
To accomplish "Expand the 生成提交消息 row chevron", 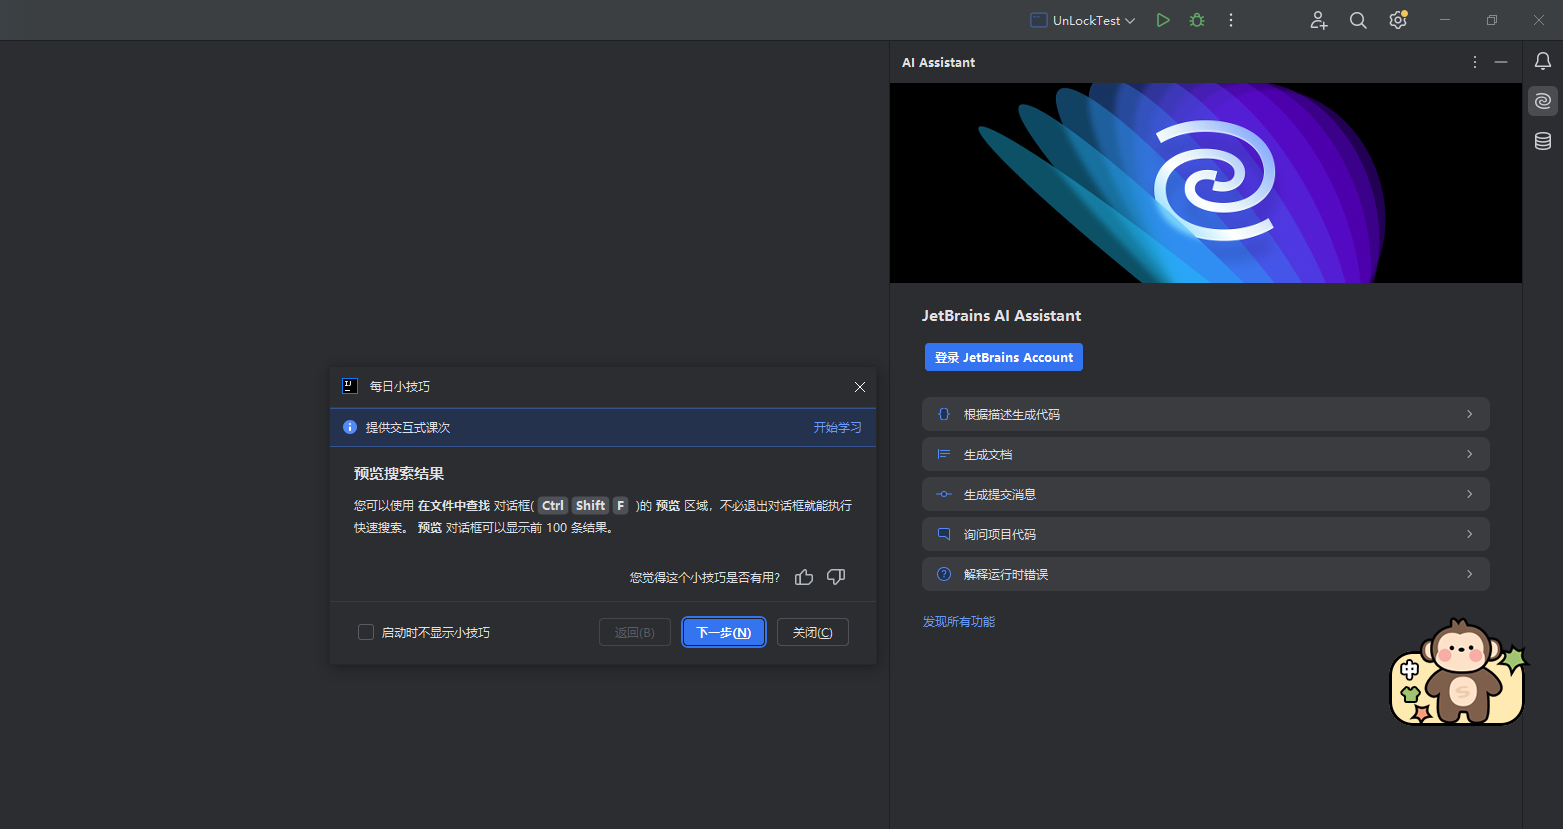I will 1469,494.
